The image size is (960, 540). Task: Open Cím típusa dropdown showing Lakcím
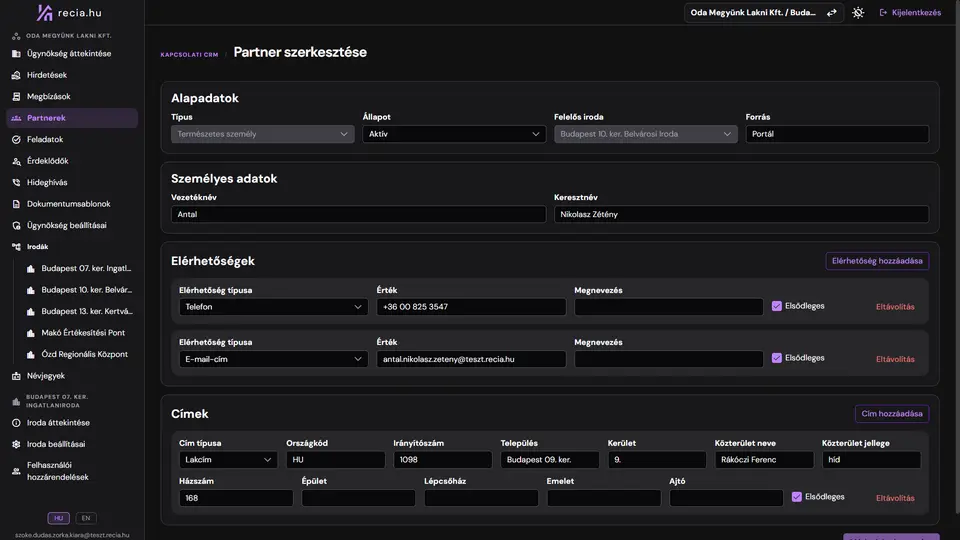pyautogui.click(x=228, y=460)
